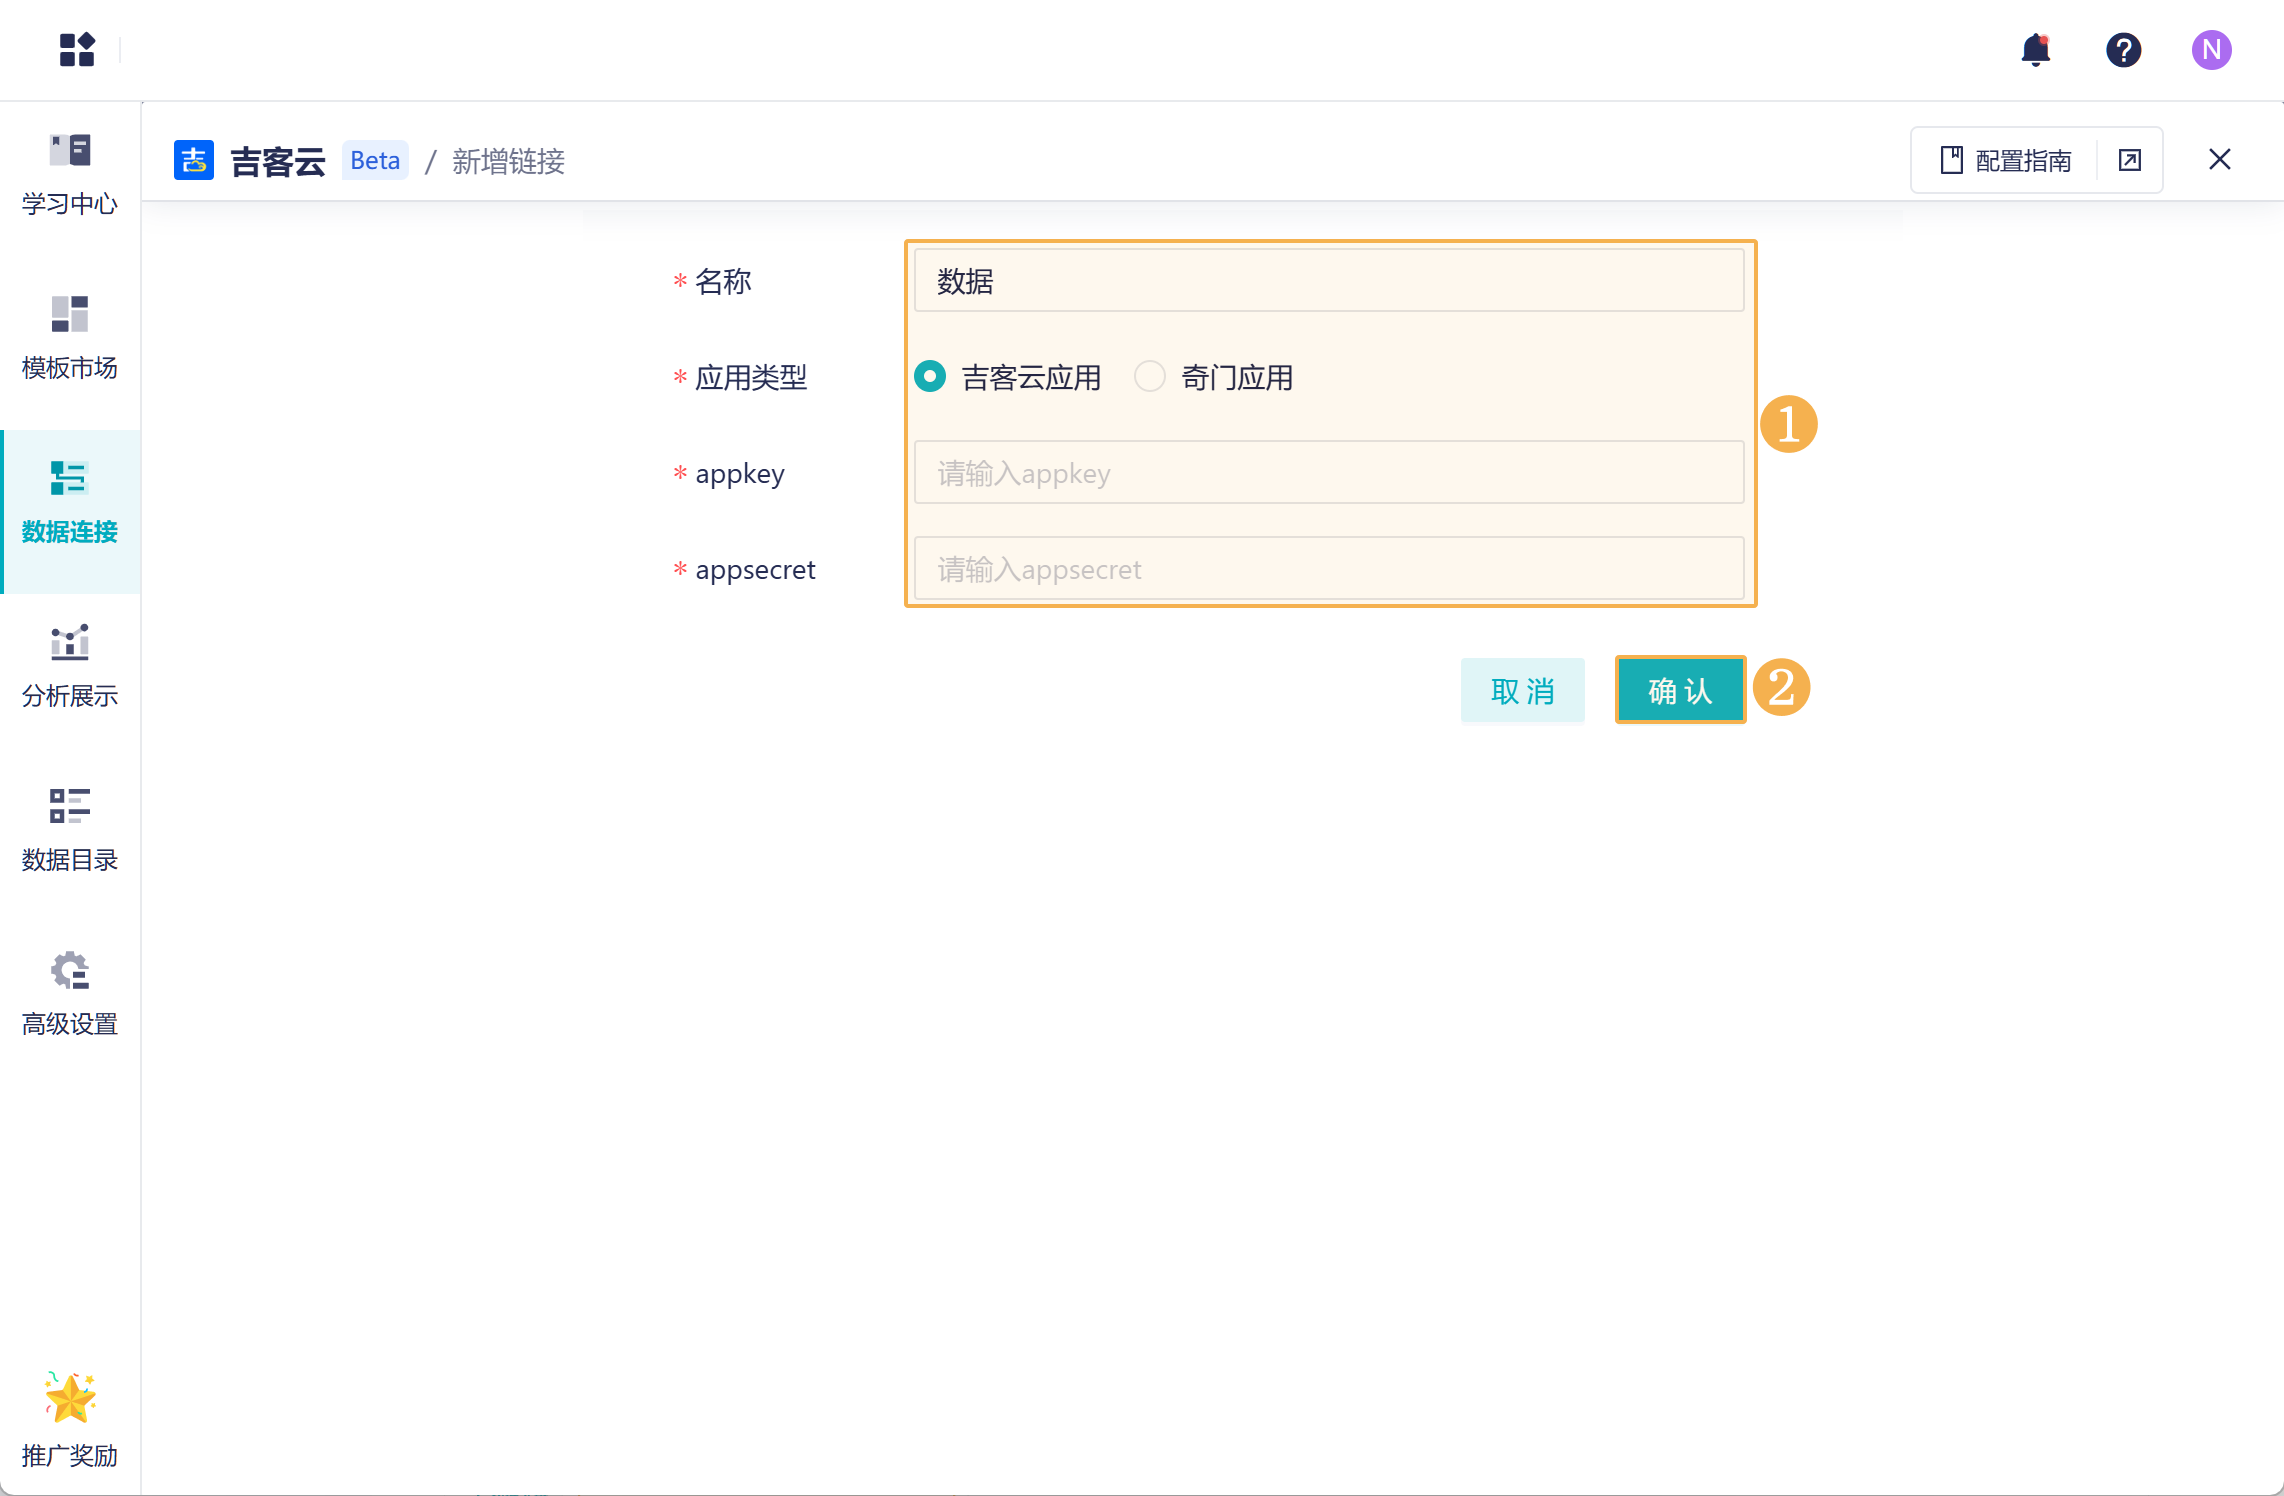Focus the appsecret input field
Image resolution: width=2284 pixels, height=1496 pixels.
click(x=1328, y=569)
